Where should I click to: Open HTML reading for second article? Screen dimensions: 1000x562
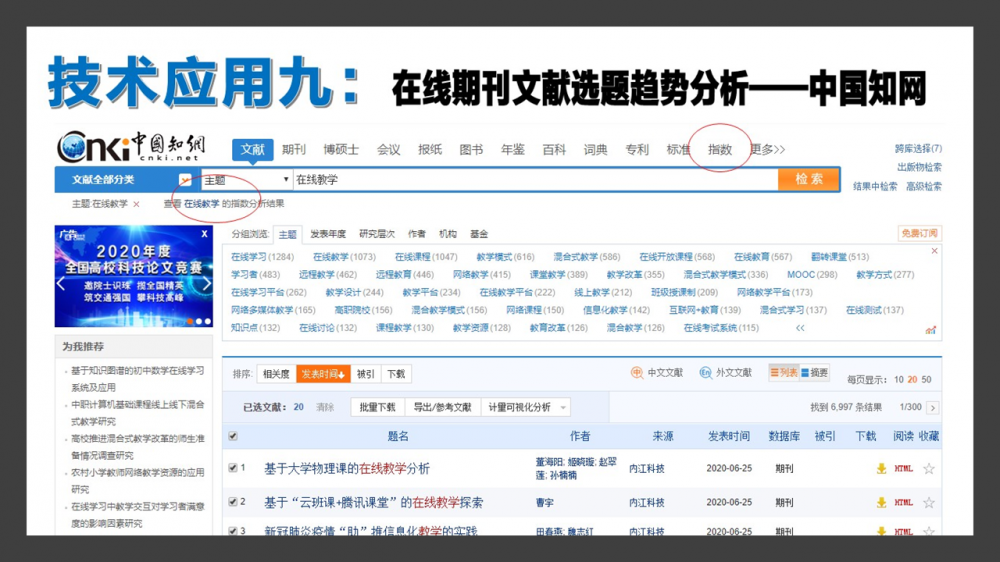[x=903, y=502]
